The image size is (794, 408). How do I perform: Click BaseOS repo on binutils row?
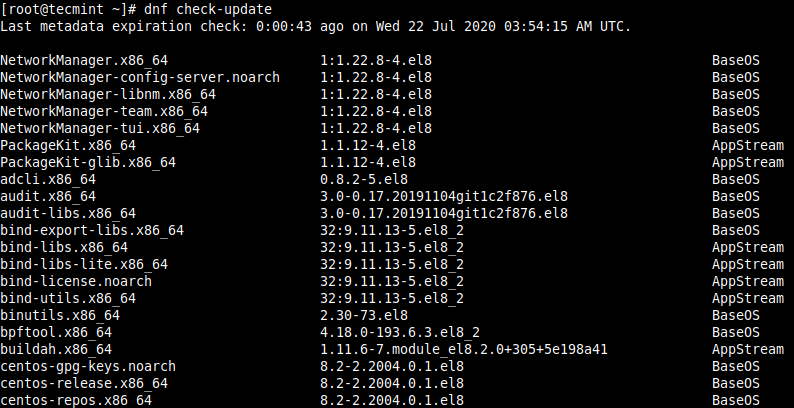click(x=736, y=315)
